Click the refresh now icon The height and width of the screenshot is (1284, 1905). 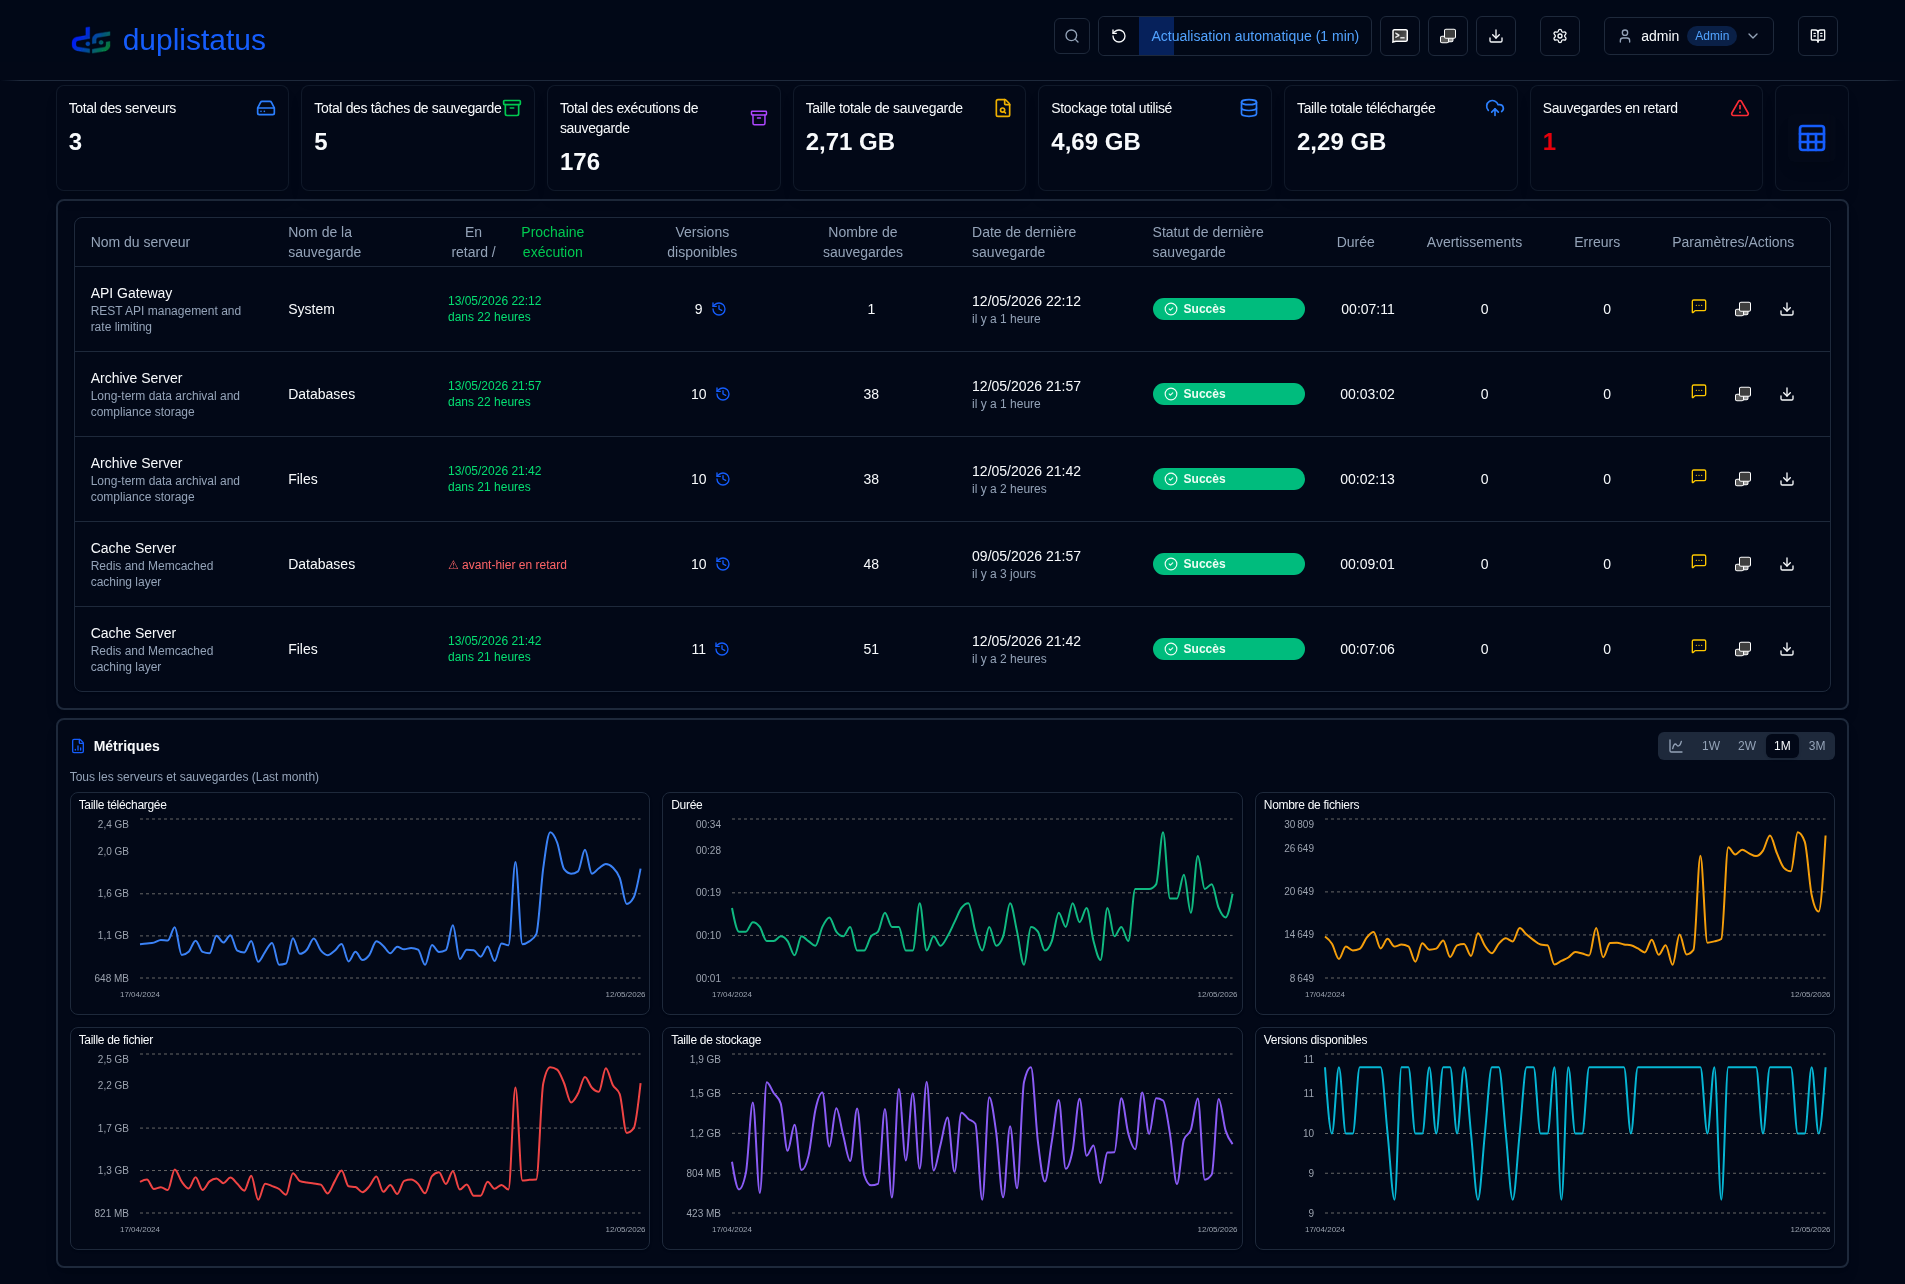1119,36
